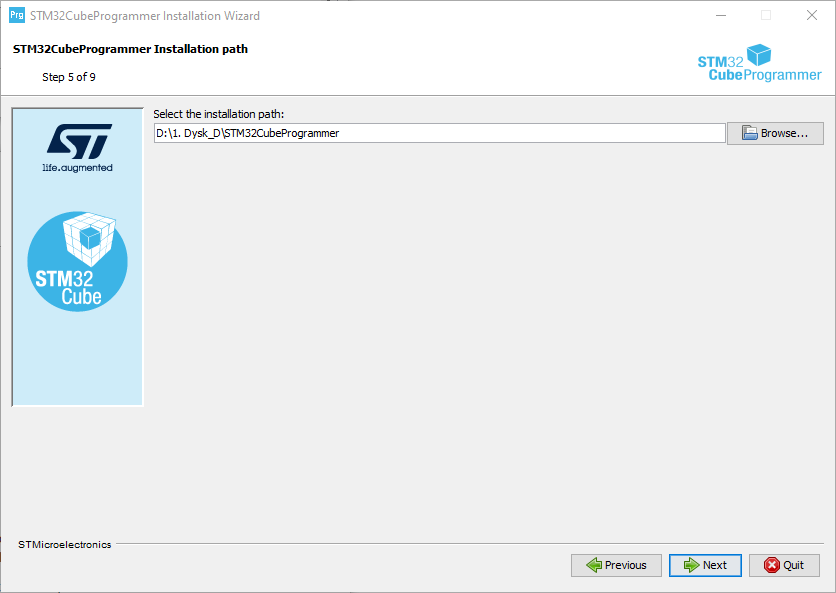836x593 pixels.
Task: Click the round STM32Cube logo
Action: tap(77, 261)
